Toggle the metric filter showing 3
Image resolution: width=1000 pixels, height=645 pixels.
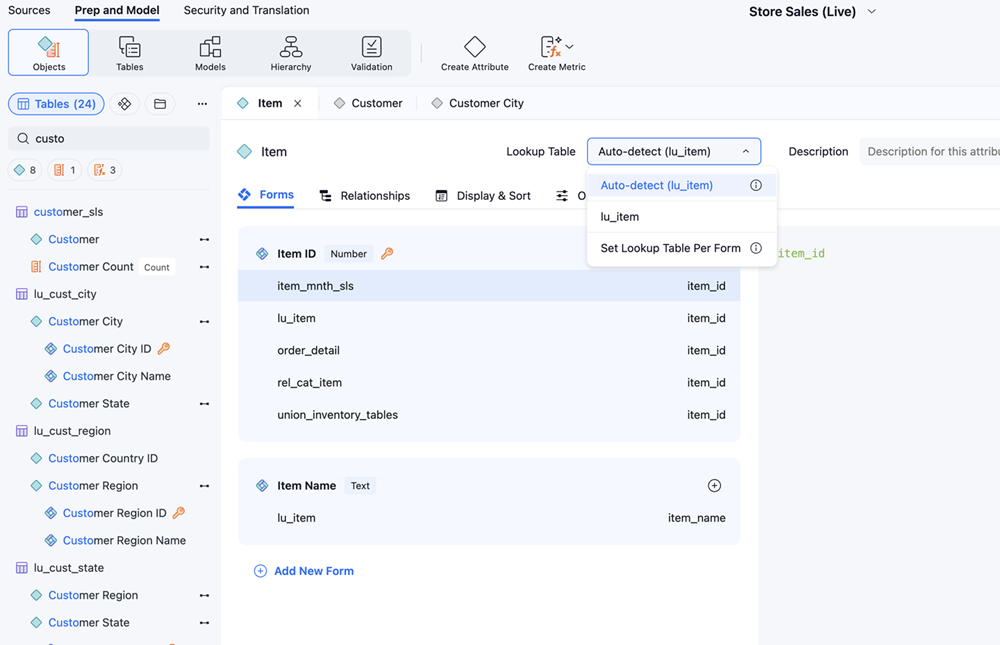point(104,170)
